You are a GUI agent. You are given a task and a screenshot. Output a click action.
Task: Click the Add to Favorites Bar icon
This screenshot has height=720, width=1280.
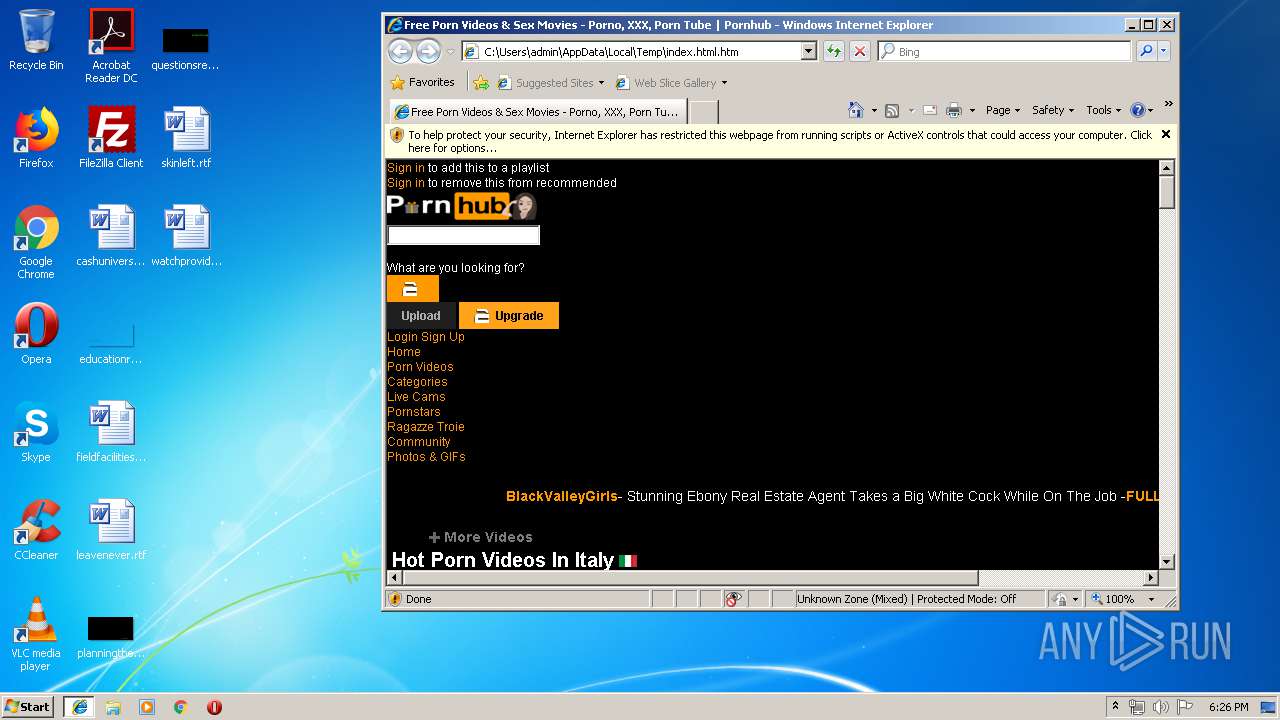click(481, 83)
